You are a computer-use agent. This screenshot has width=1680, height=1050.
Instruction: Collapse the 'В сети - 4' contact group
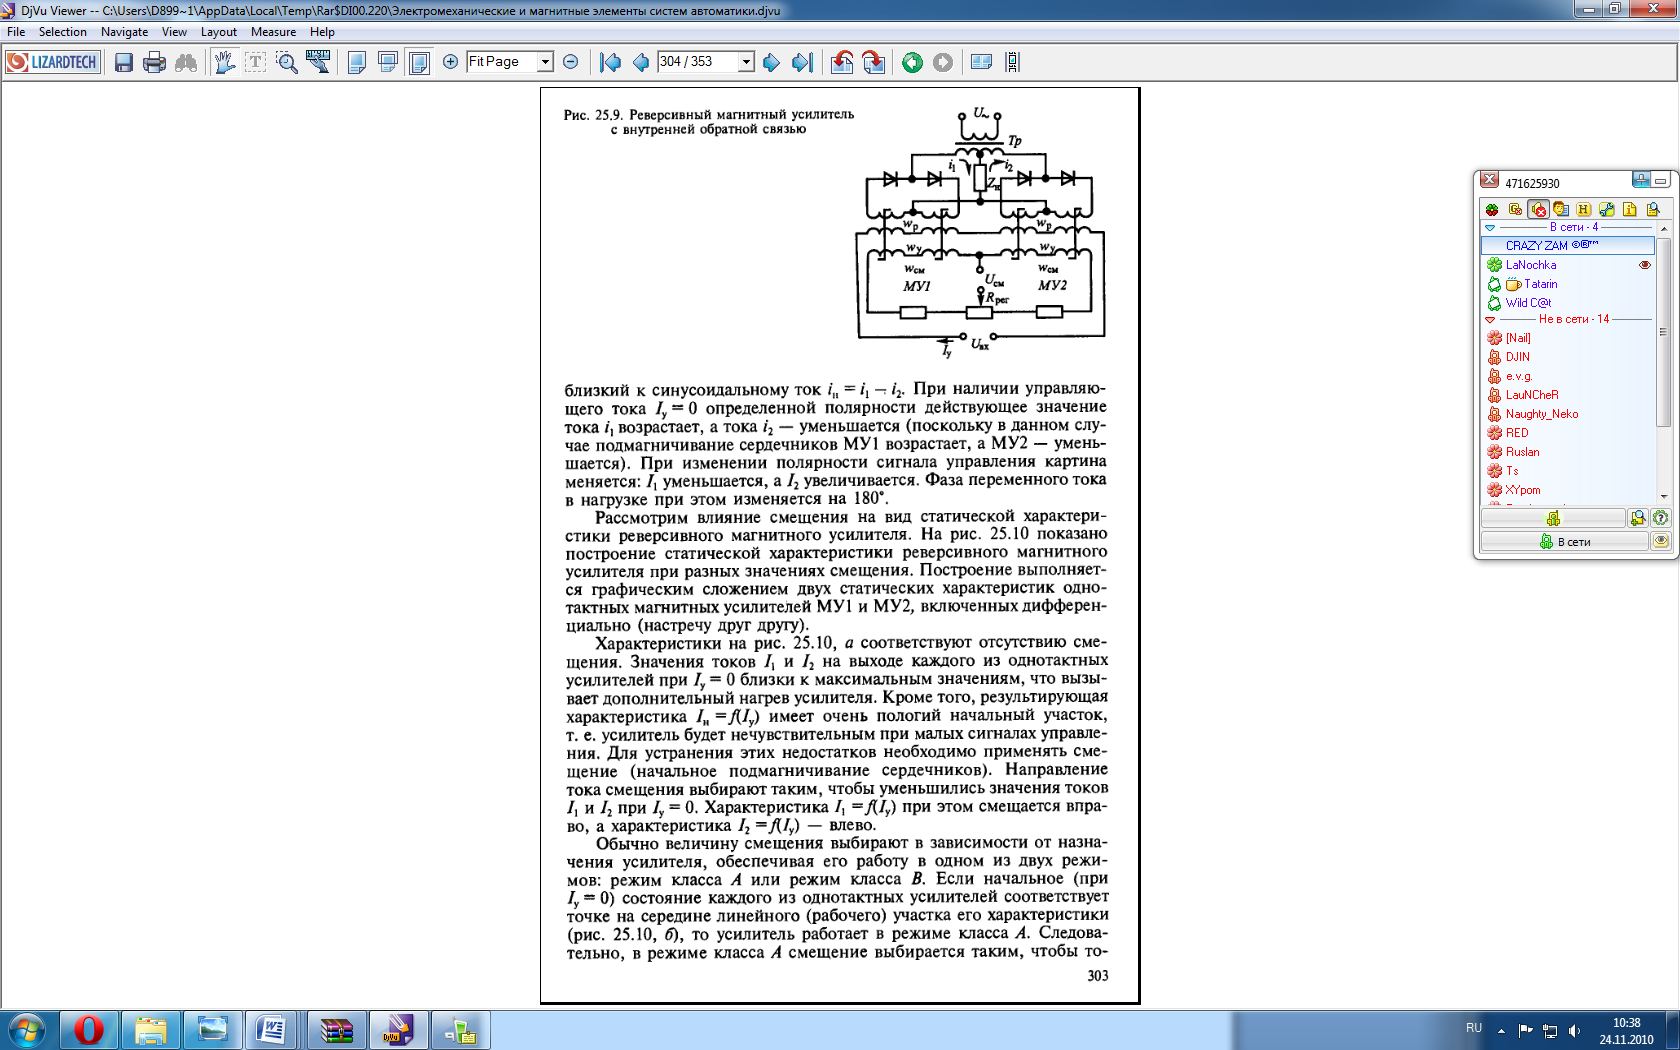coord(1490,228)
